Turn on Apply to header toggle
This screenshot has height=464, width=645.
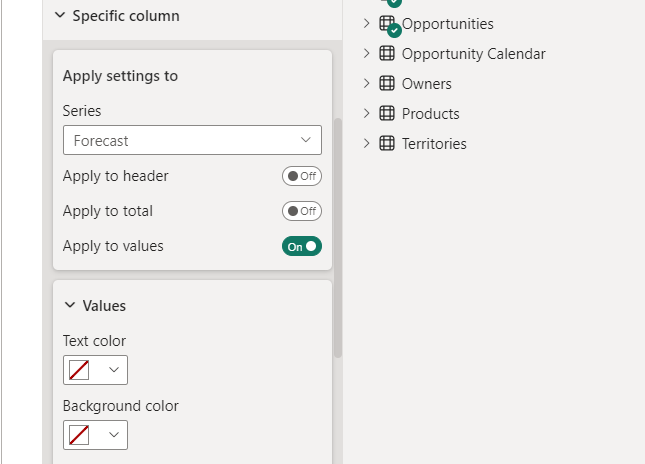coord(301,176)
